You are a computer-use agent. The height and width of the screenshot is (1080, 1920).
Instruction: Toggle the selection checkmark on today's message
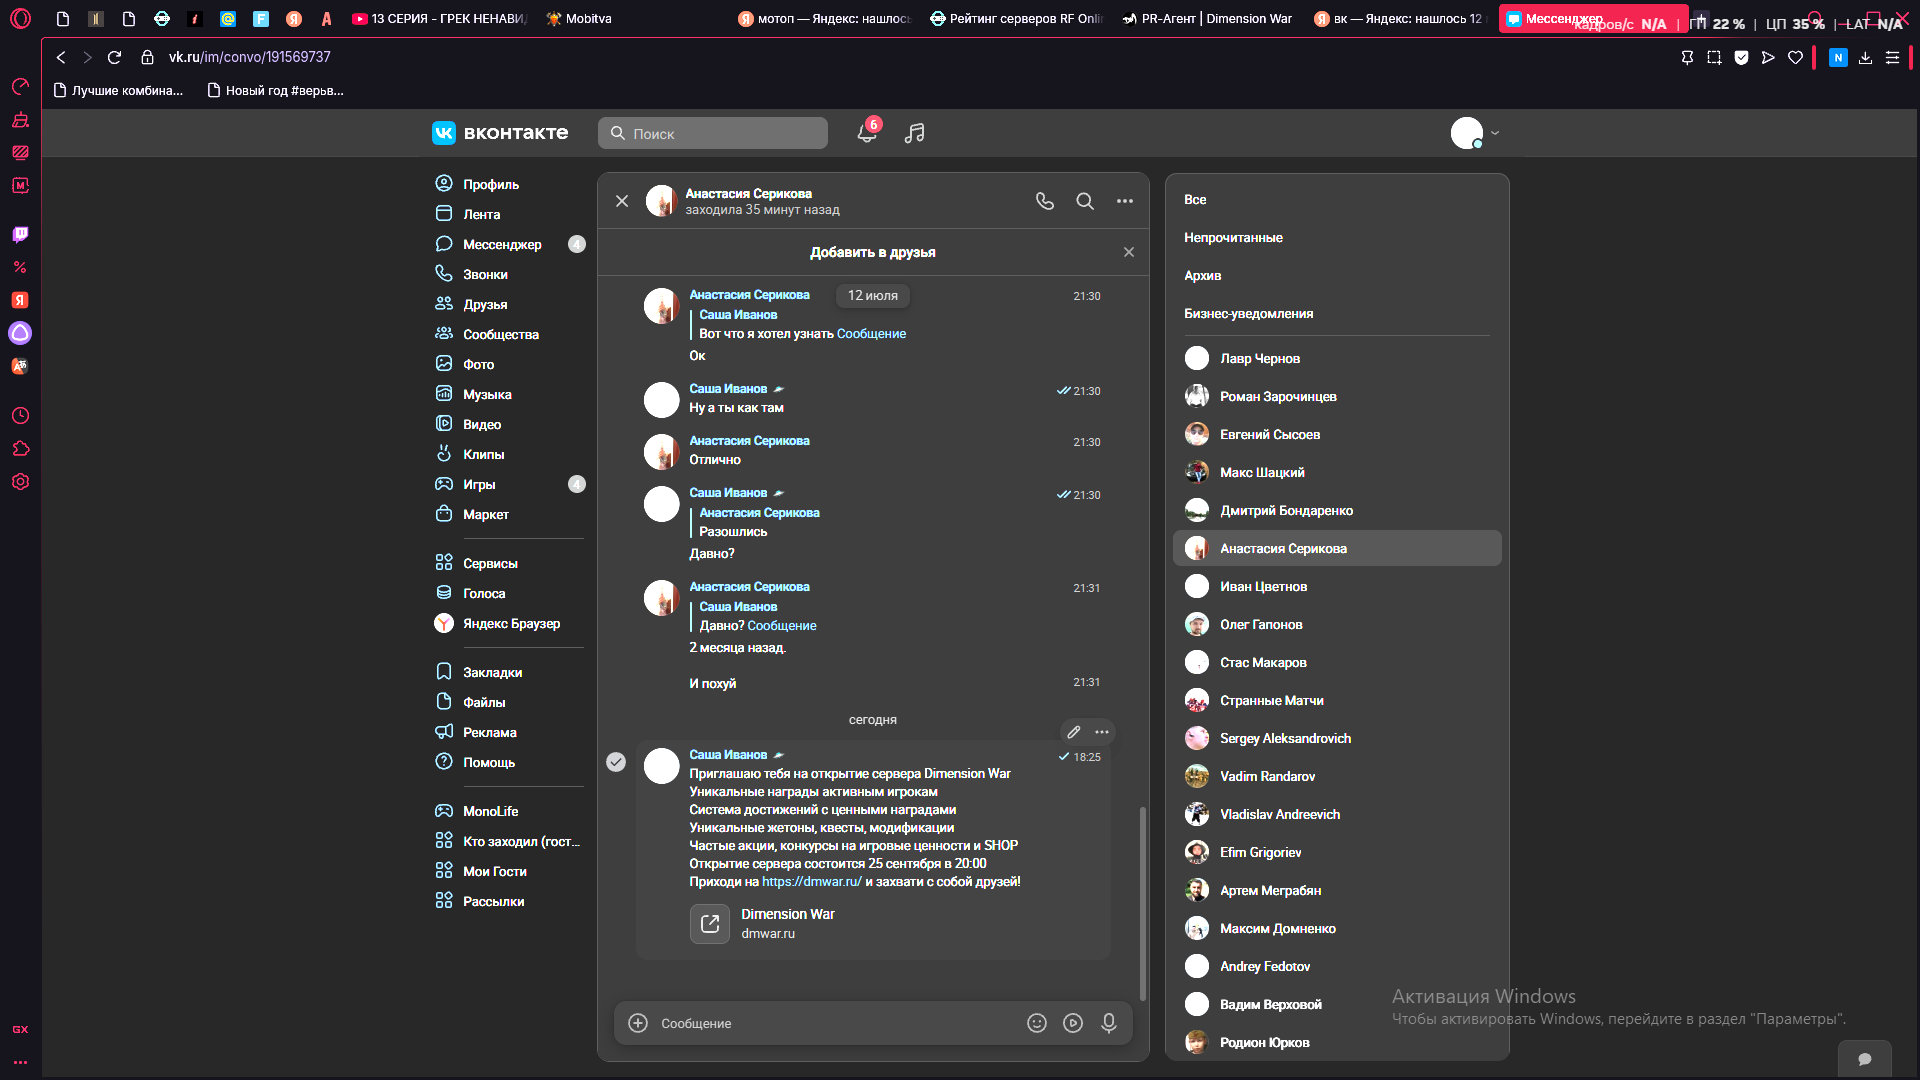tap(616, 762)
